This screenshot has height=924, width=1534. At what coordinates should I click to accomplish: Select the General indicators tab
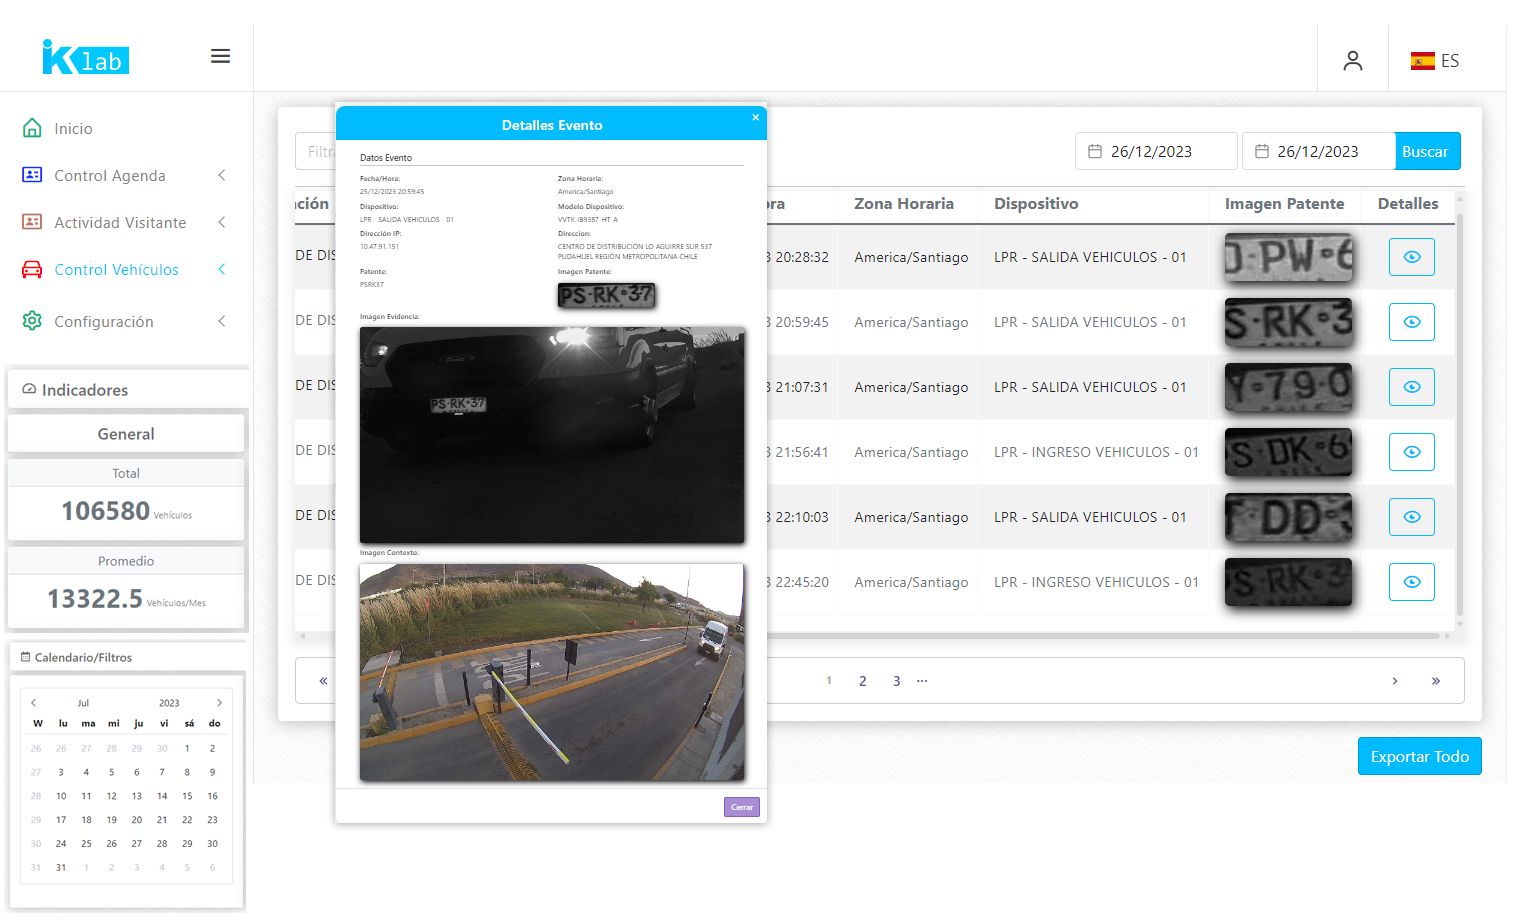pyautogui.click(x=126, y=434)
